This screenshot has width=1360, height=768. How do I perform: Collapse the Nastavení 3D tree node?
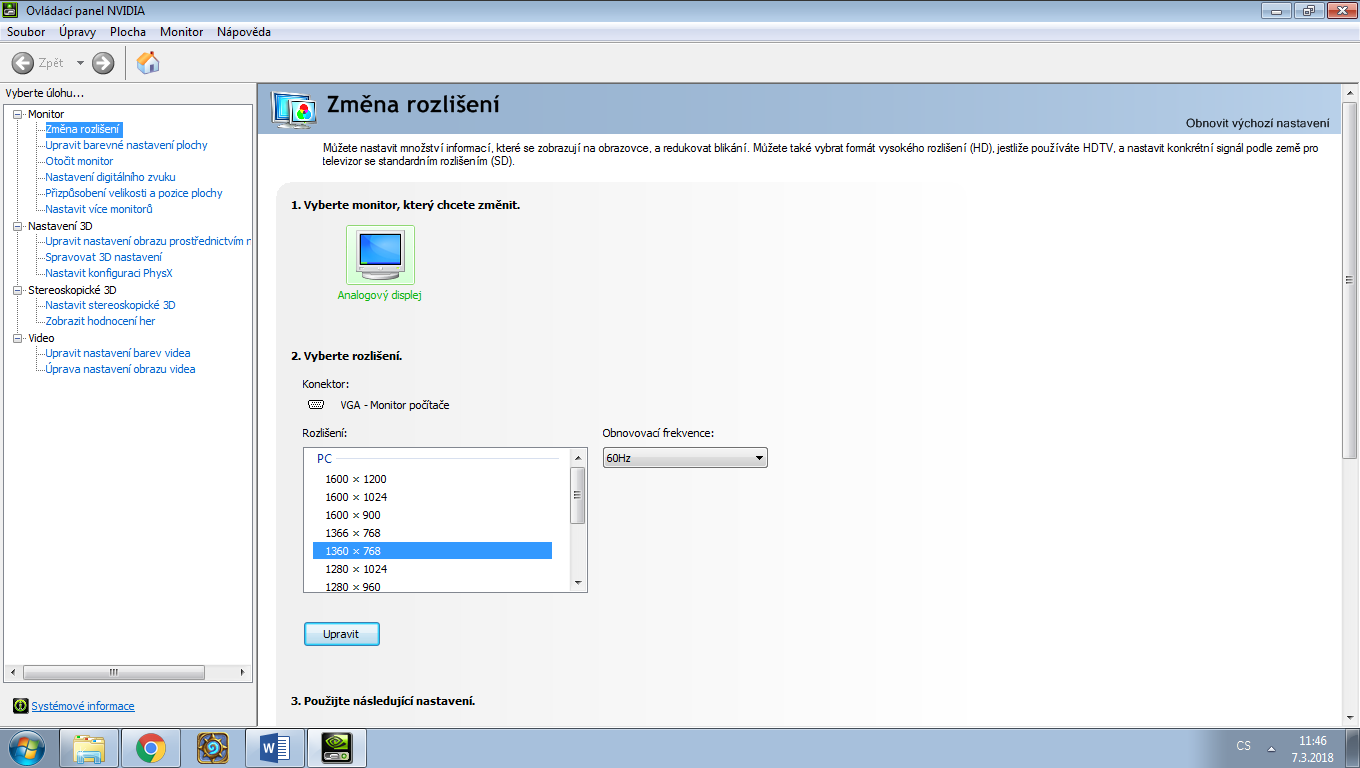coord(17,226)
